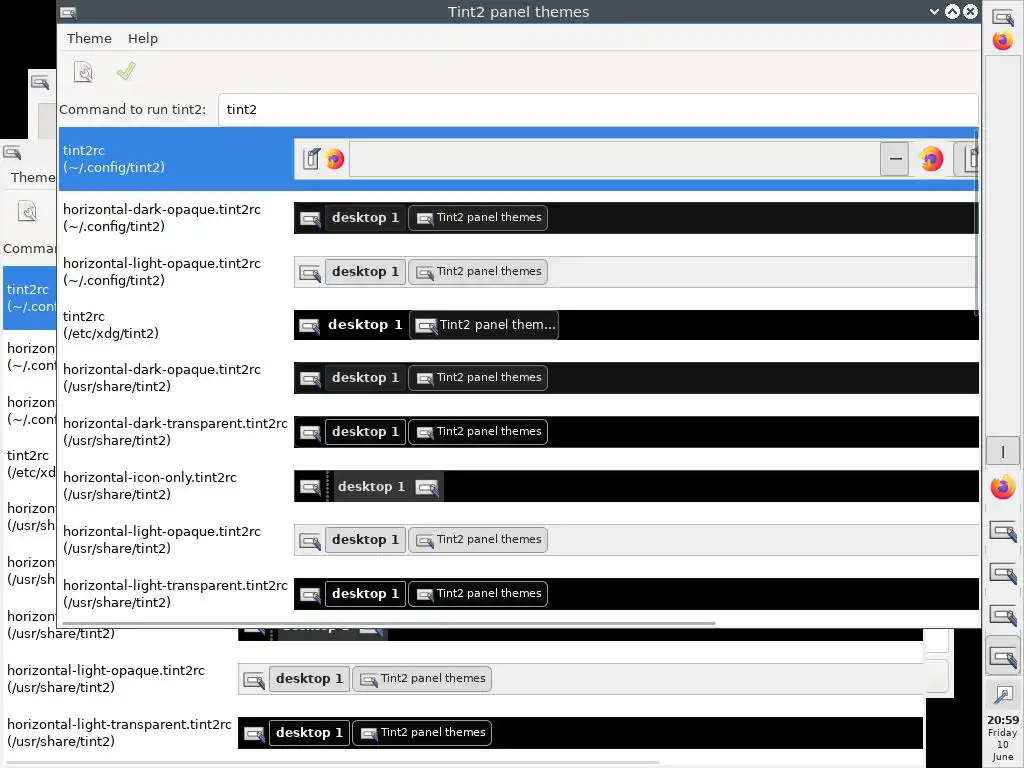The width and height of the screenshot is (1024, 768).
Task: Click the preview of horizontal-icon-only.tint2rc in front window
Action: [635, 486]
